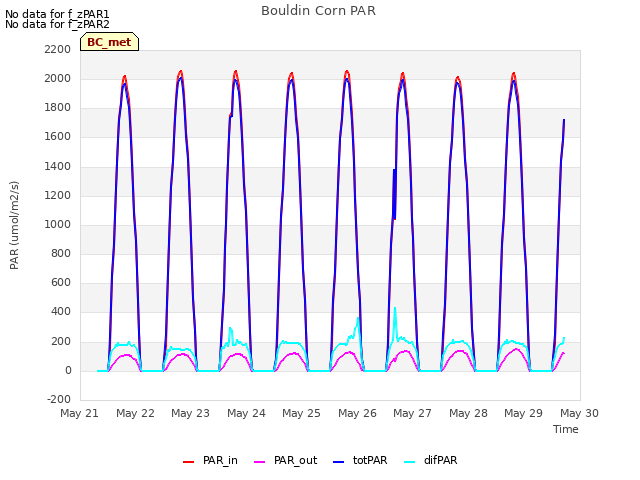The width and height of the screenshot is (640, 480).
Task: Click the red PAR_in legend swatch
Action: (188, 461)
